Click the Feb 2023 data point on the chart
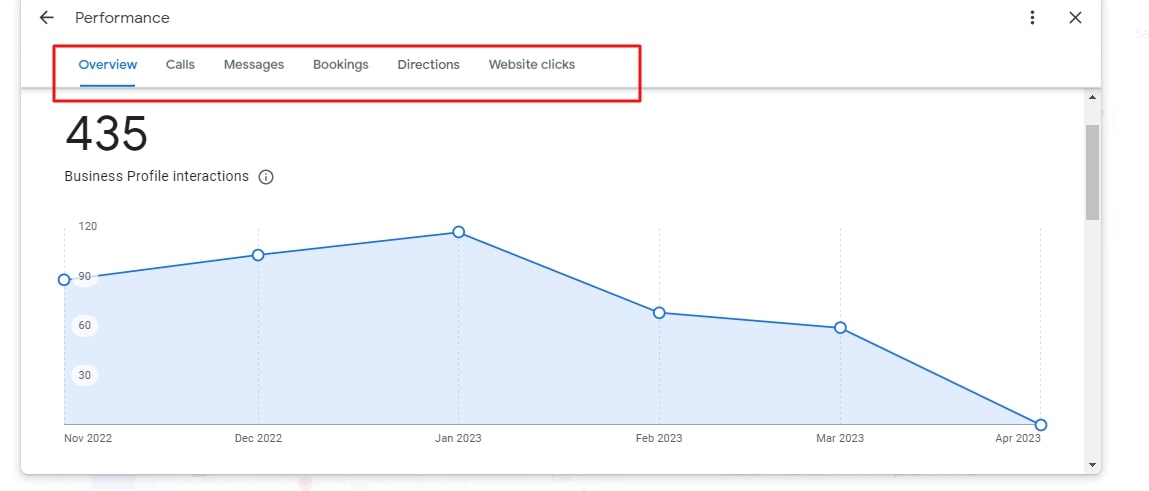This screenshot has width=1149, height=491. (659, 313)
